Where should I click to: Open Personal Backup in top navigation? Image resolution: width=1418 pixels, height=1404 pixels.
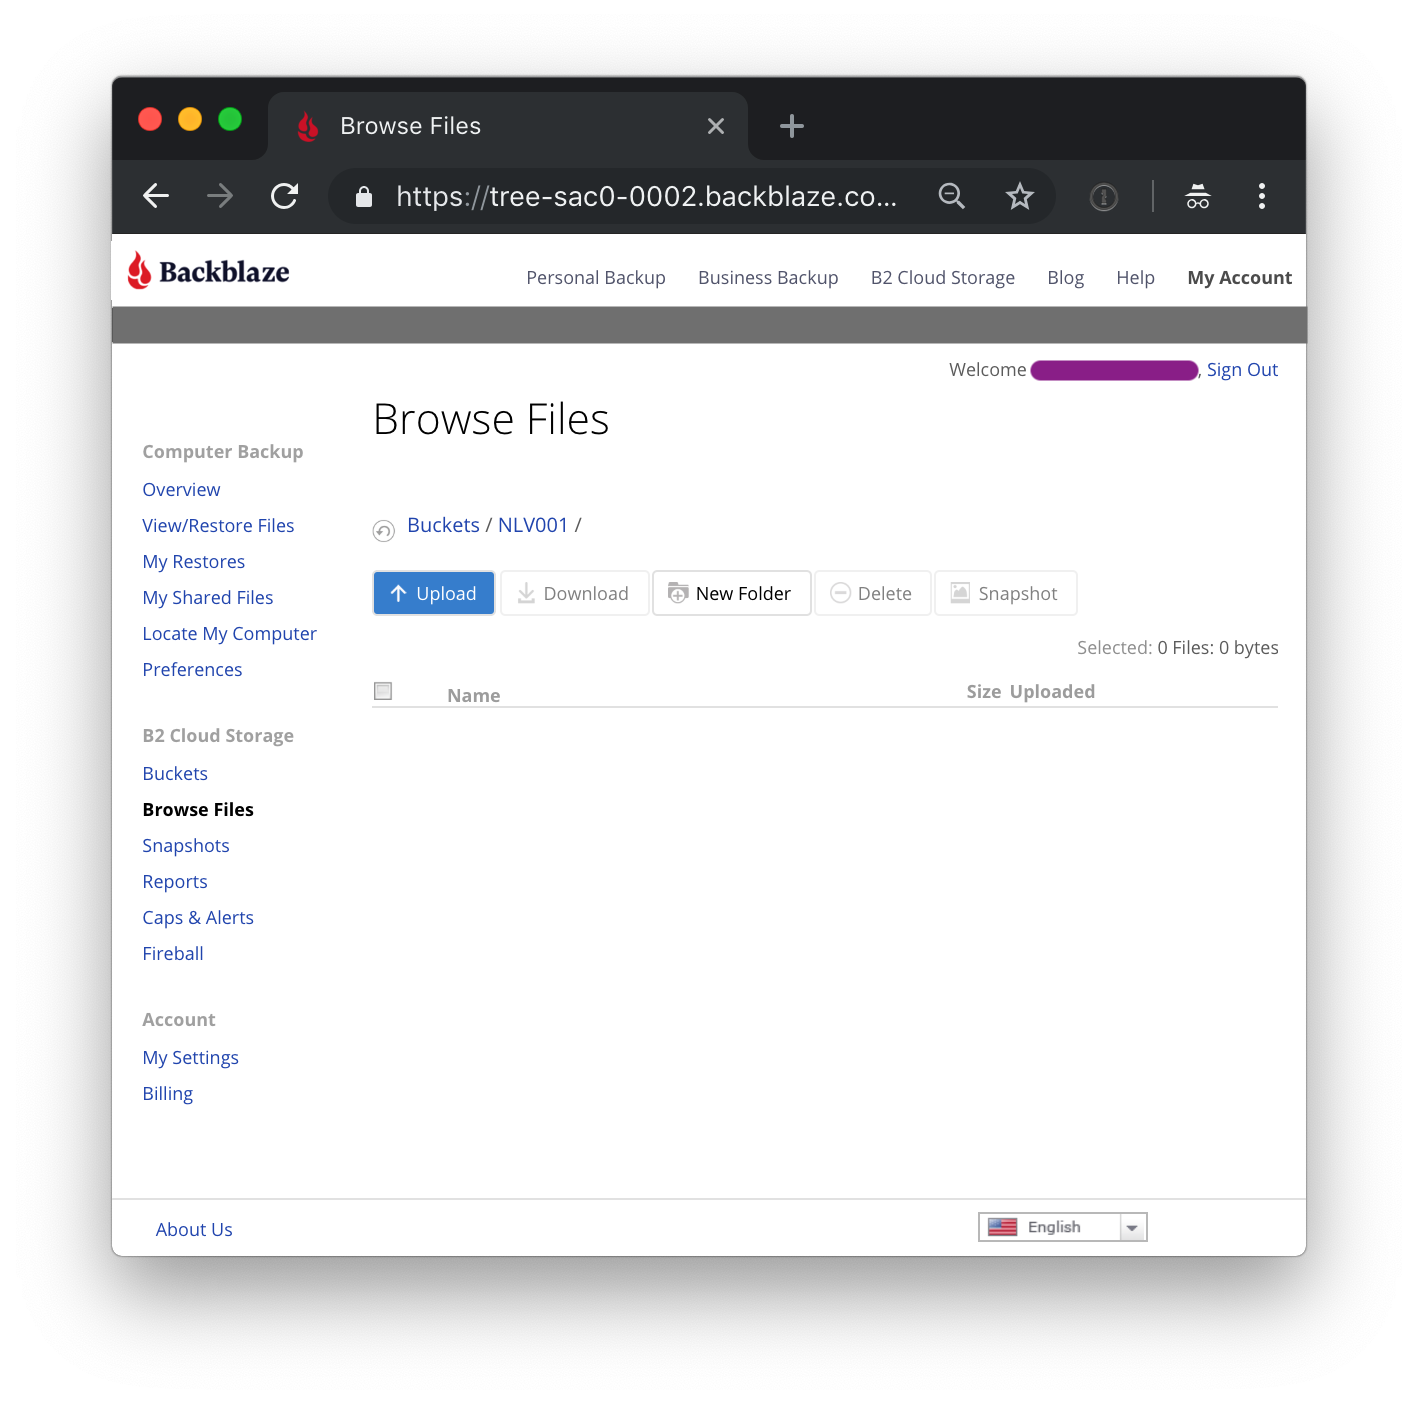(596, 278)
